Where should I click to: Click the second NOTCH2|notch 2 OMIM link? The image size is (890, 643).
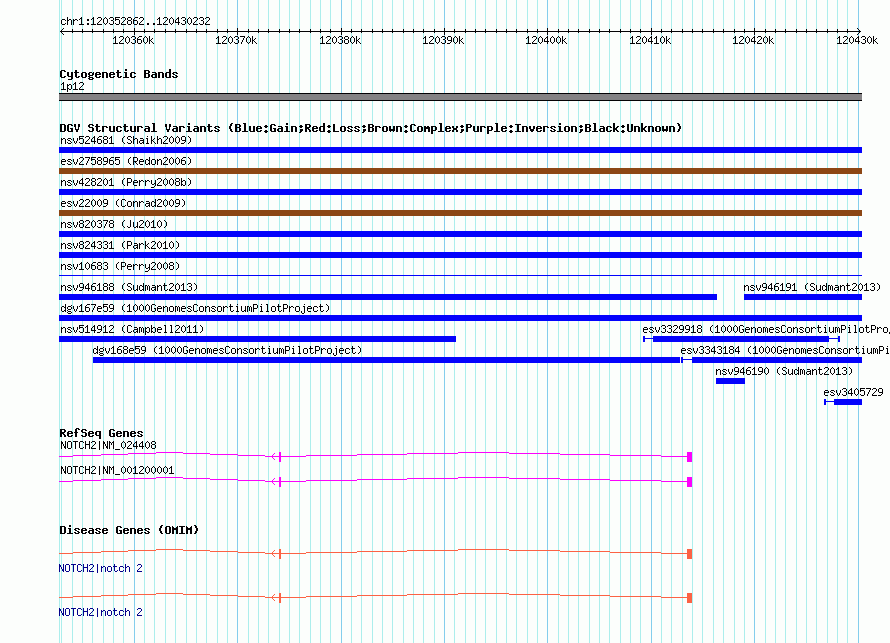coord(101,612)
